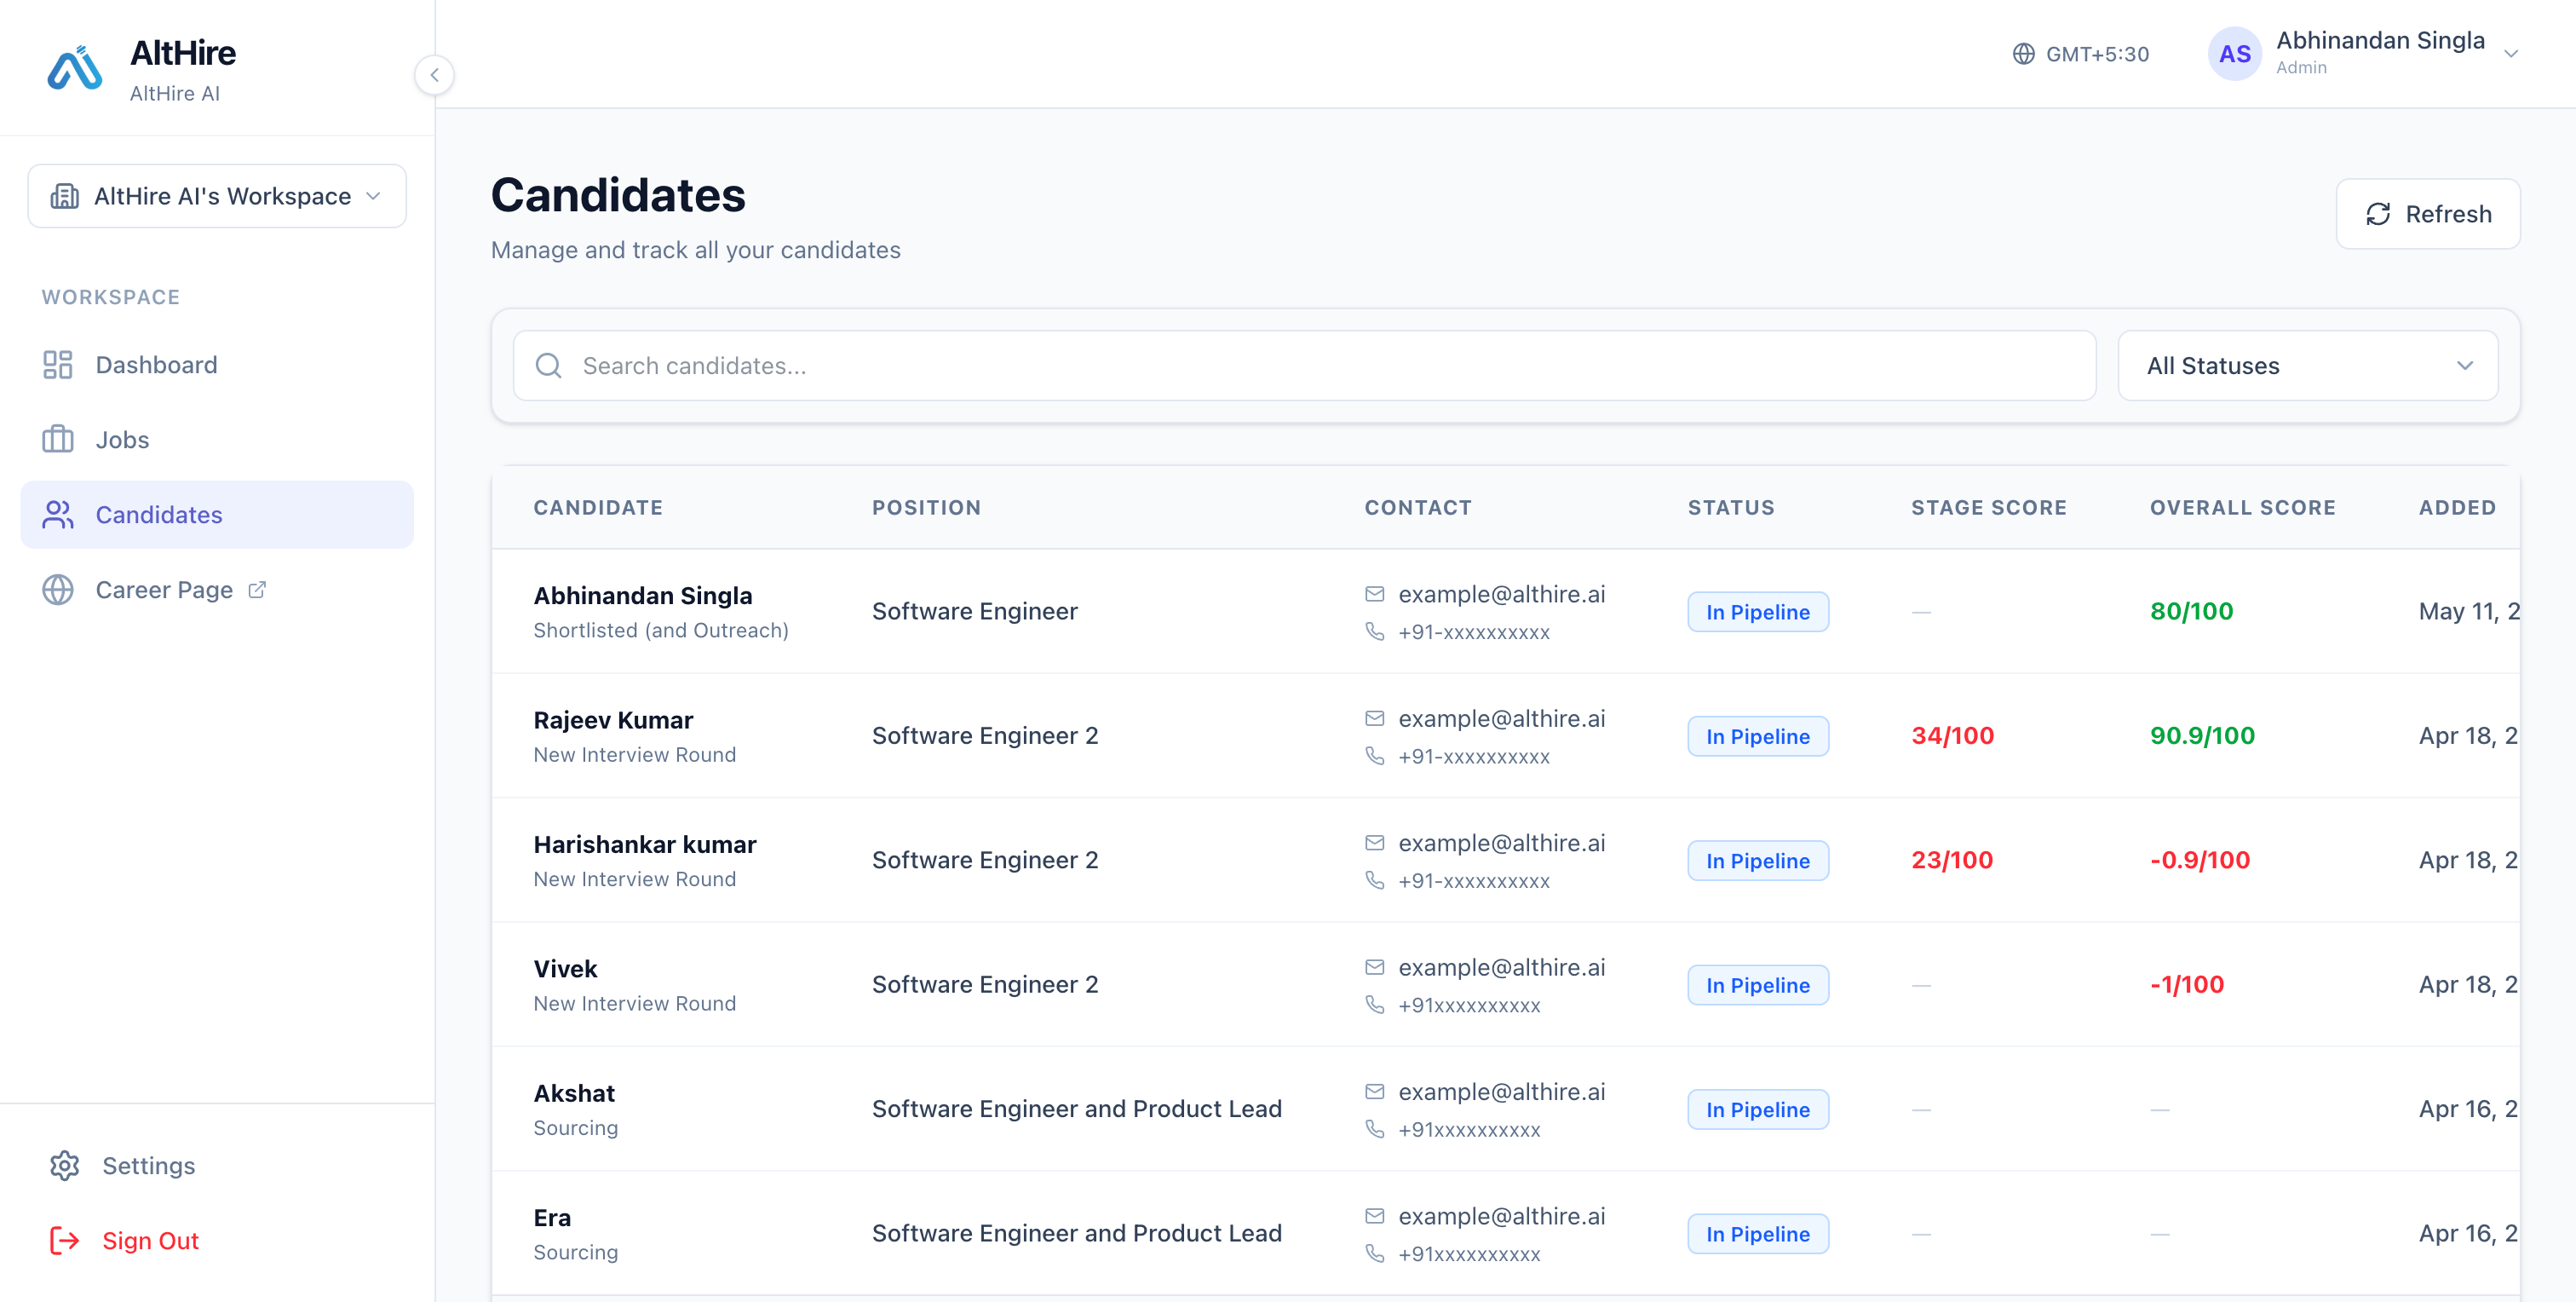Click the -1/100 overall score for Vivek
The width and height of the screenshot is (2576, 1302).
[x=2187, y=985]
